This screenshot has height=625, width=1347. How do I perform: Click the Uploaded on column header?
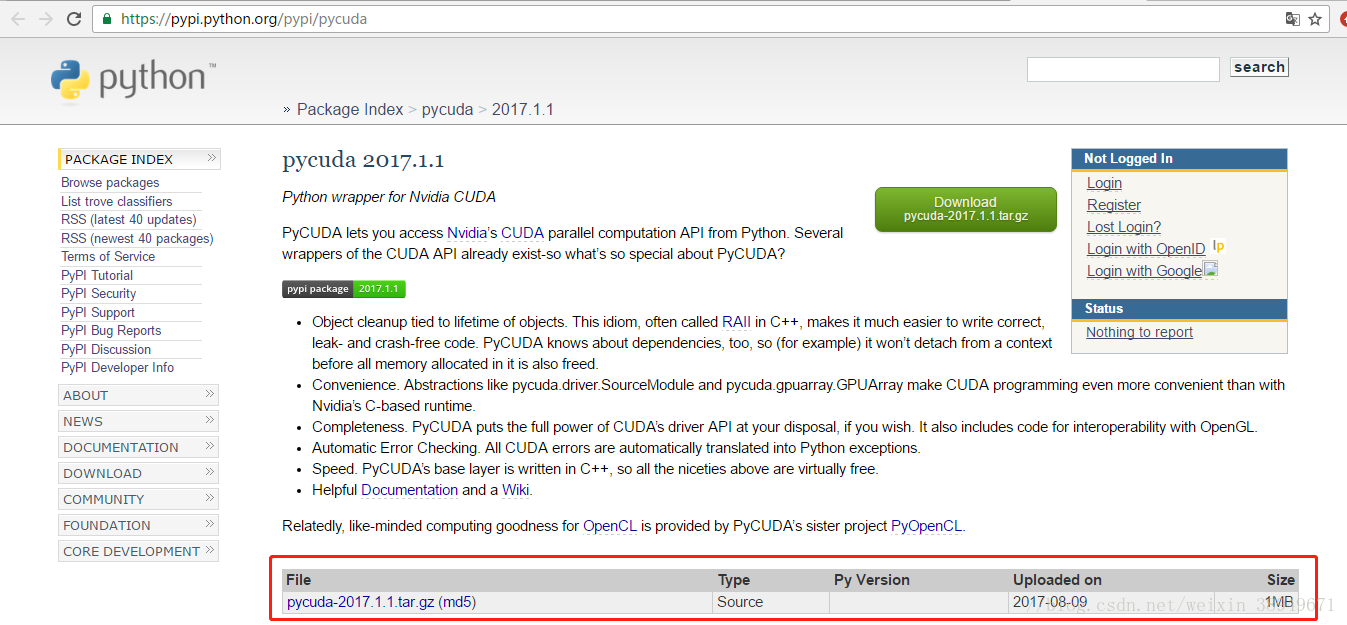click(x=1057, y=580)
